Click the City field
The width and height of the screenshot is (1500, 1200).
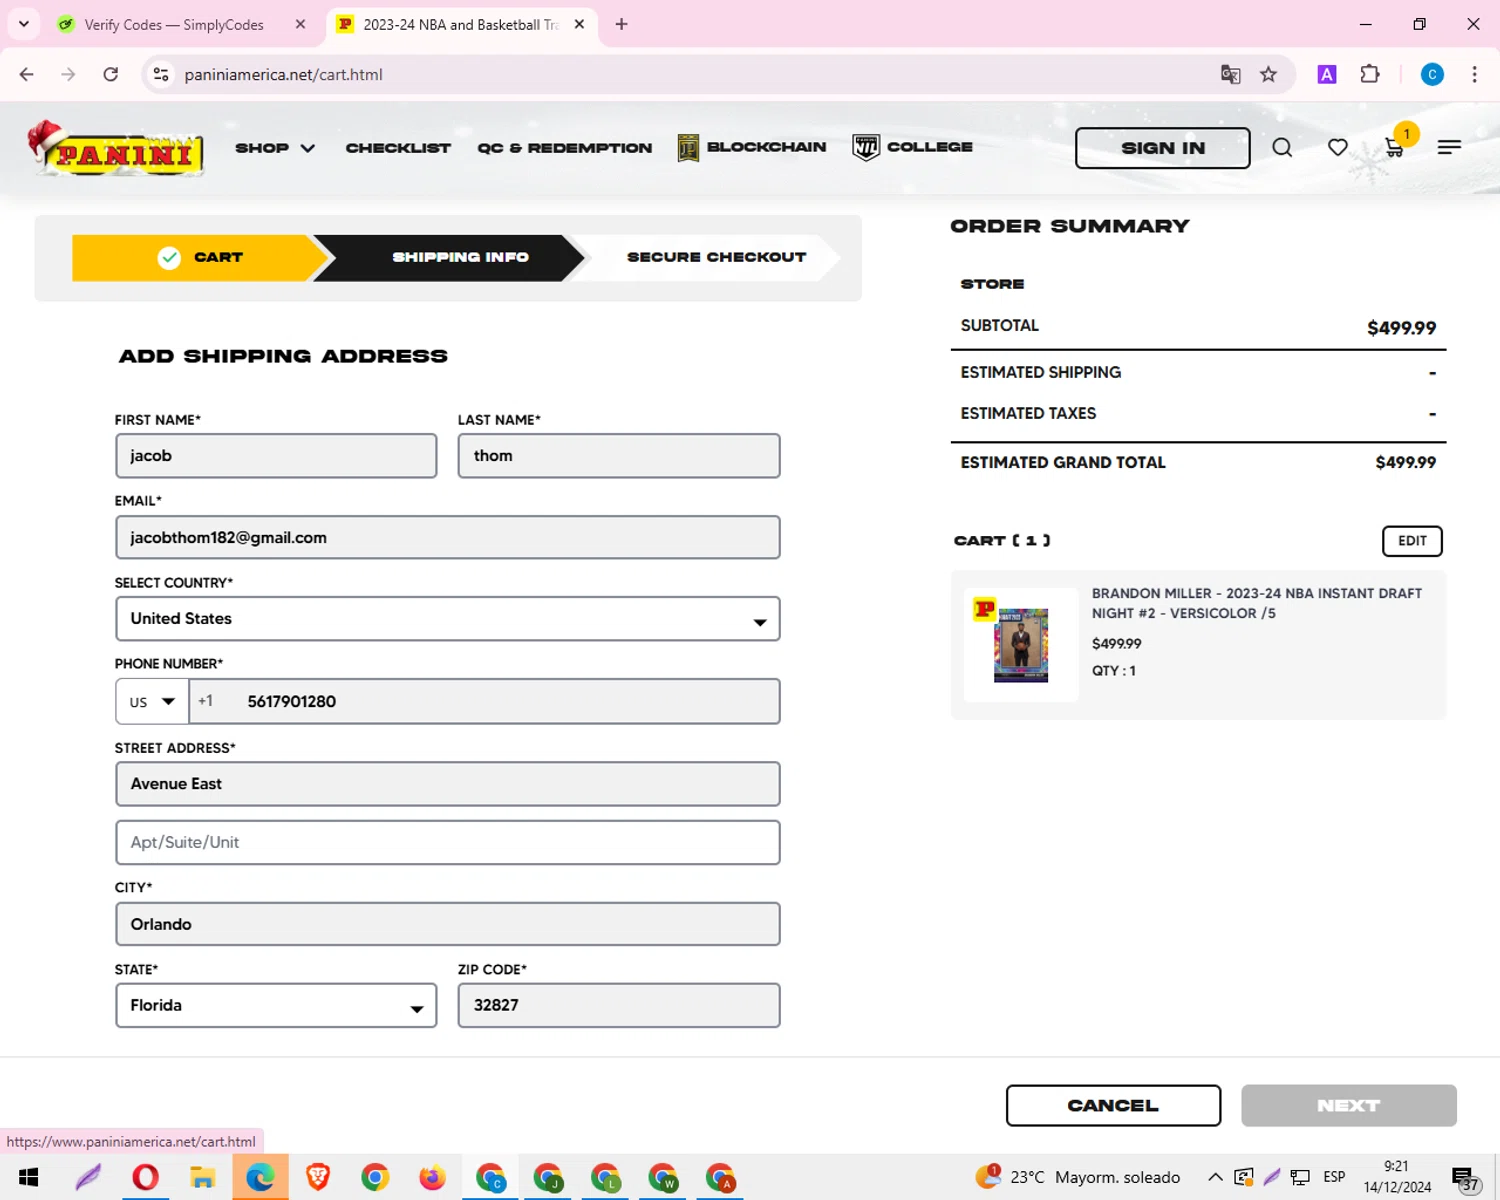click(447, 924)
